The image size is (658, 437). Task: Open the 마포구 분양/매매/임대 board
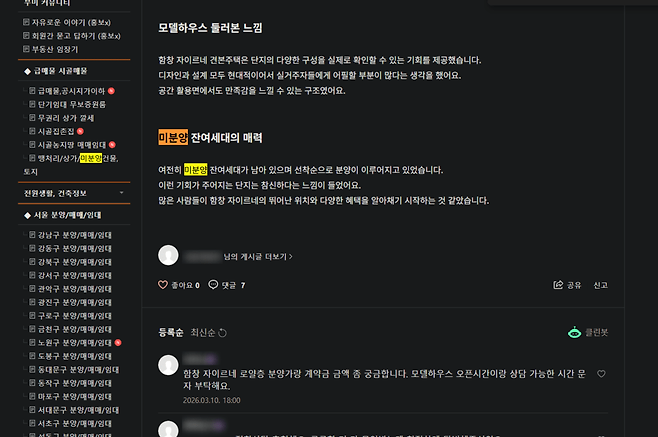[75, 396]
